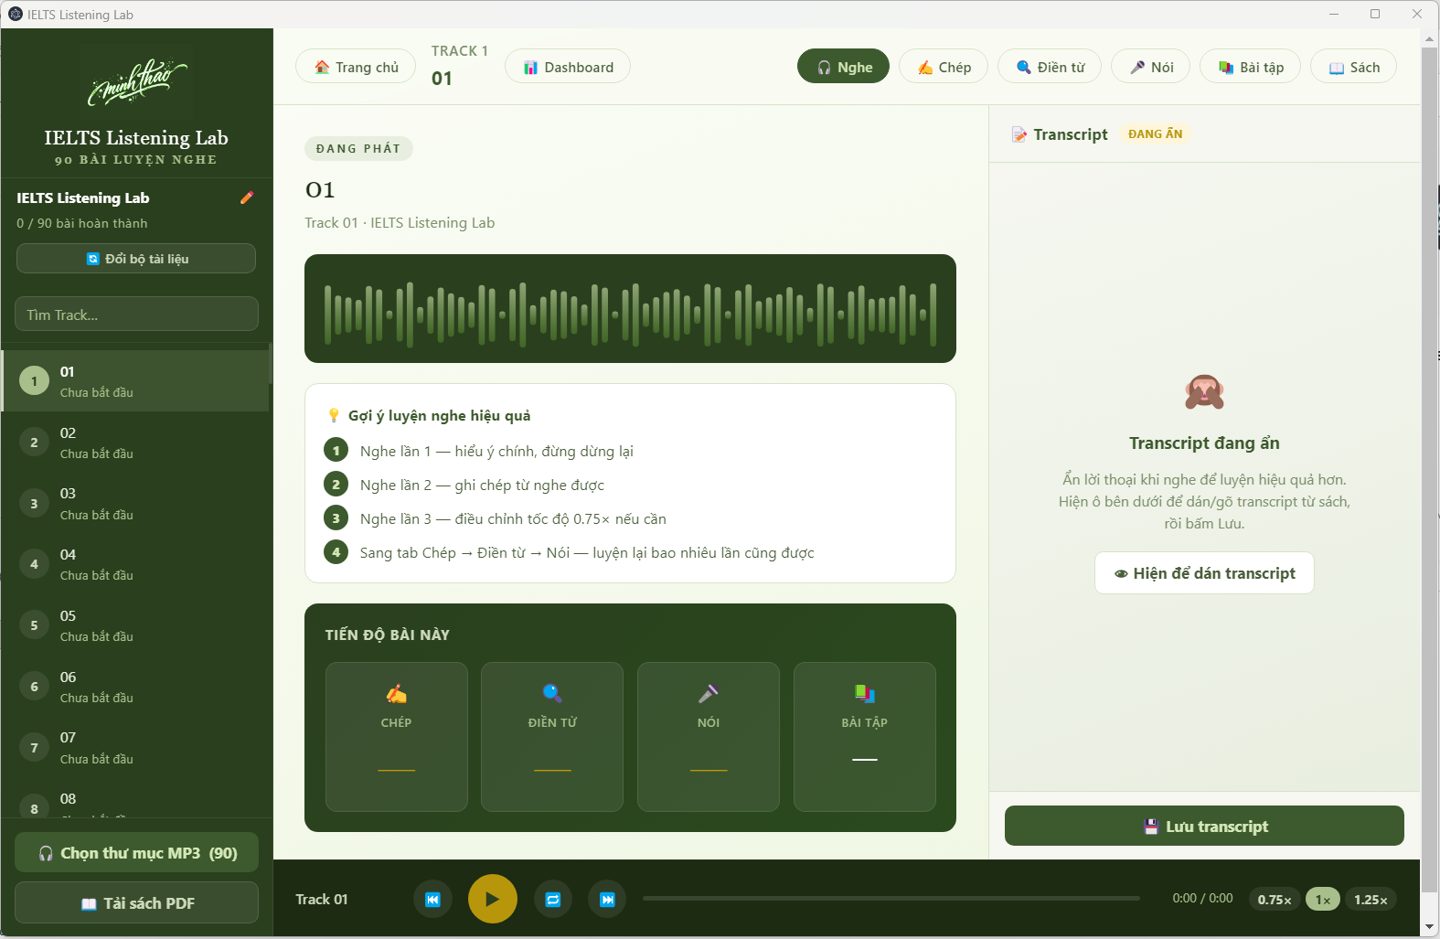Open the Nói tab
The width and height of the screenshot is (1440, 939).
pyautogui.click(x=1151, y=67)
